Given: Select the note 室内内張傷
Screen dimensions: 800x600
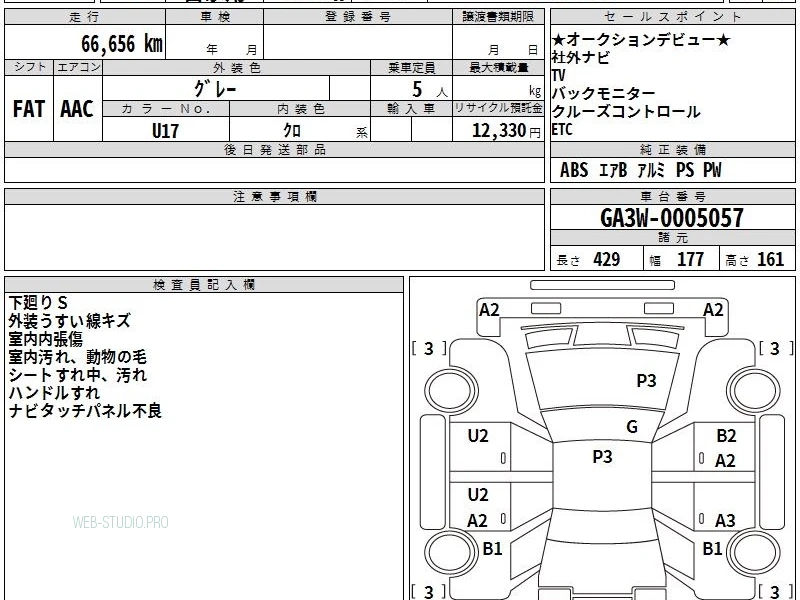Looking at the screenshot, I should [45, 339].
